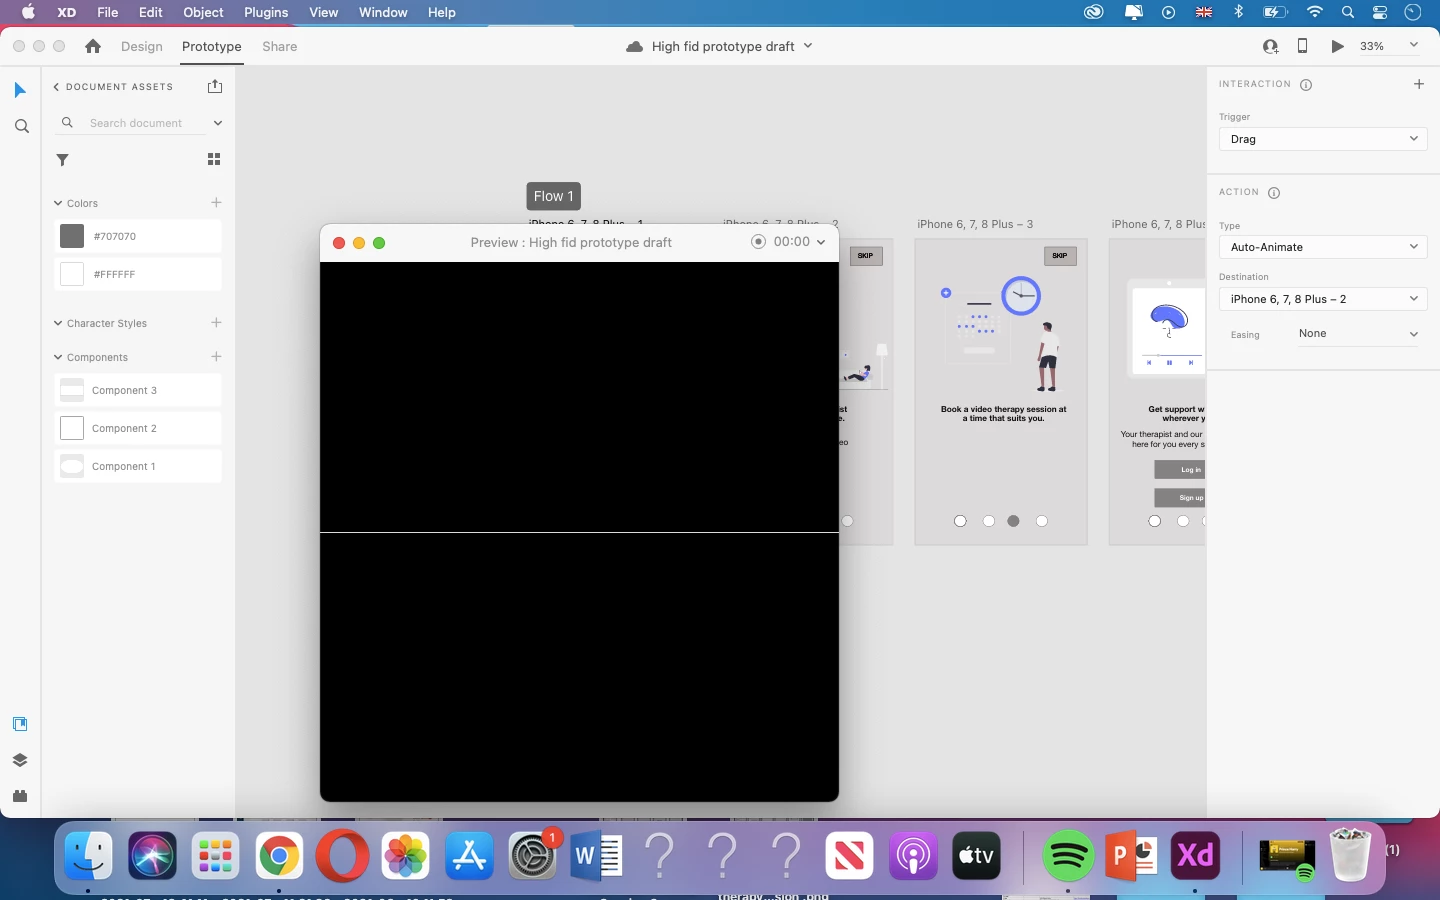The height and width of the screenshot is (900, 1440).
Task: Click the Sign up button on artboard
Action: [x=1180, y=497]
